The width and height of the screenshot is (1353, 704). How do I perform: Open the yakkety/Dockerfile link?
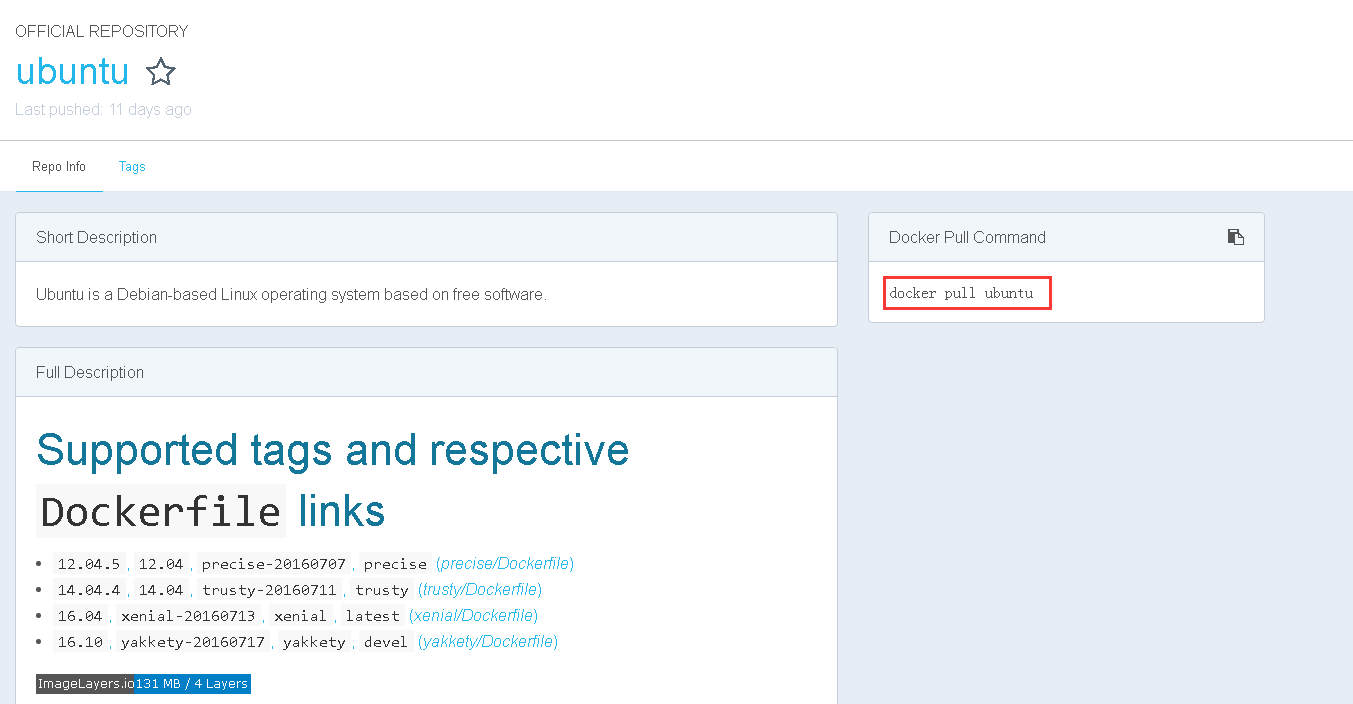[488, 642]
